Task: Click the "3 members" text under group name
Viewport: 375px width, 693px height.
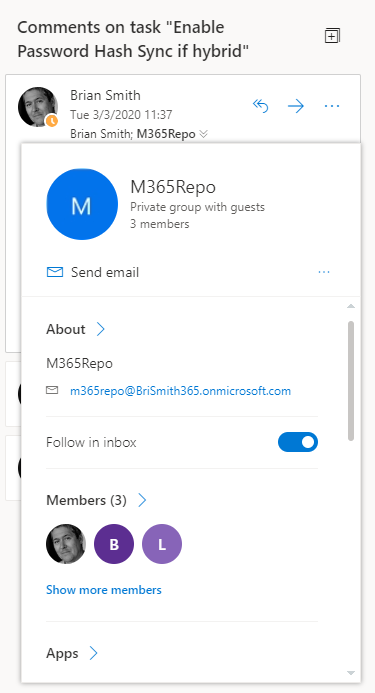Action: click(160, 224)
